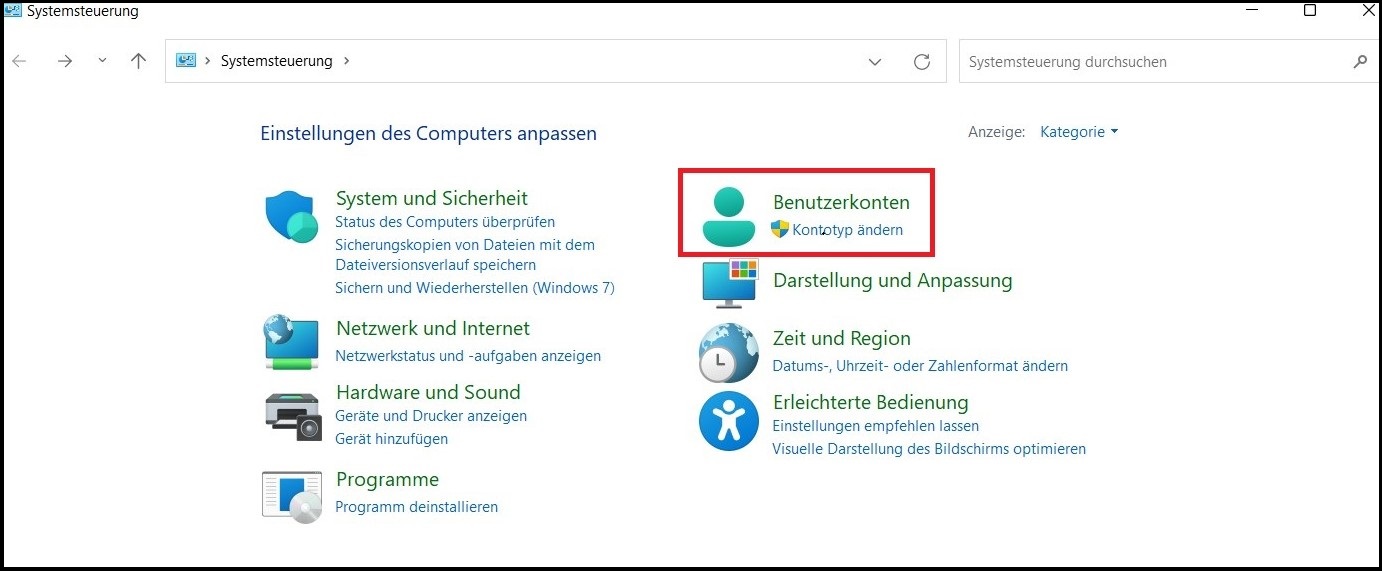The width and height of the screenshot is (1382, 571).
Task: Click the Benutzerkonten user avatar icon
Action: [x=729, y=216]
